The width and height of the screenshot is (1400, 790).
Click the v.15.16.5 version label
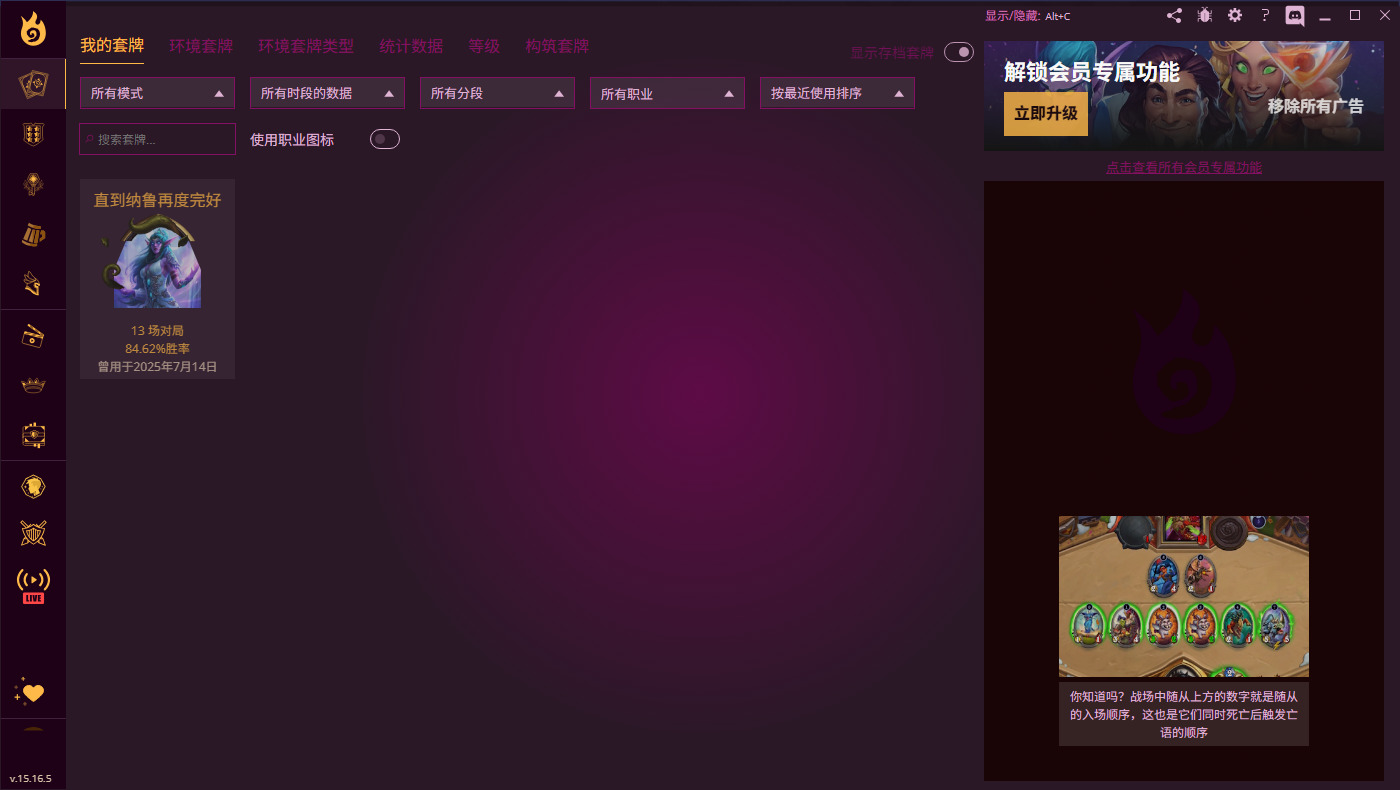(30, 778)
